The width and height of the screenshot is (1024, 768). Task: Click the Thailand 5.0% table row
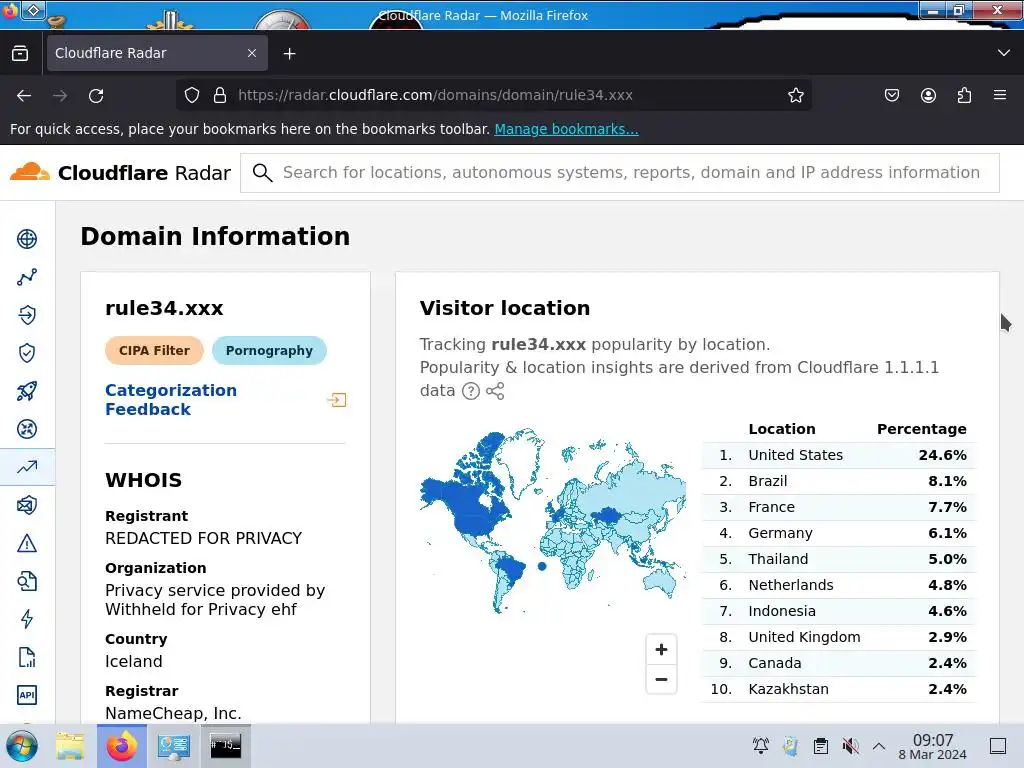(x=839, y=559)
